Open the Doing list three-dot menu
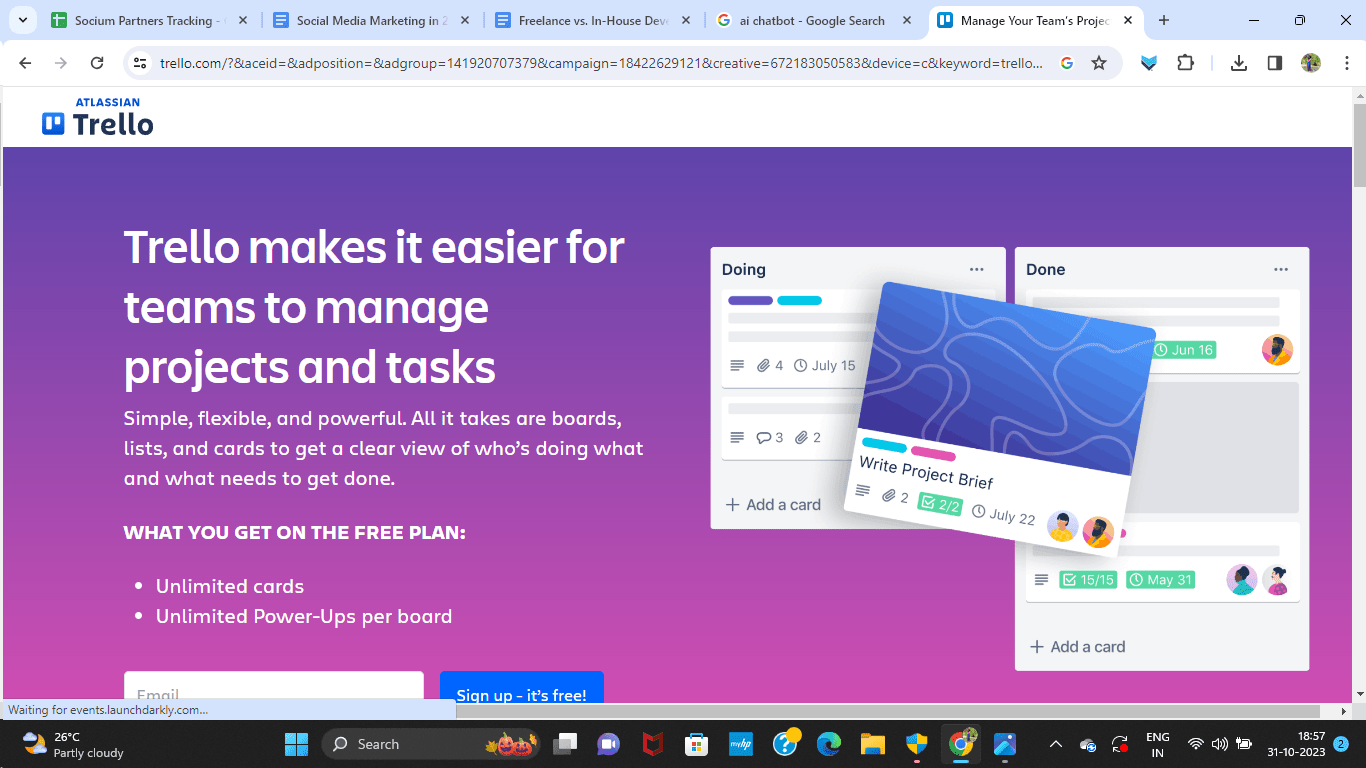The height and width of the screenshot is (768, 1366). point(977,269)
